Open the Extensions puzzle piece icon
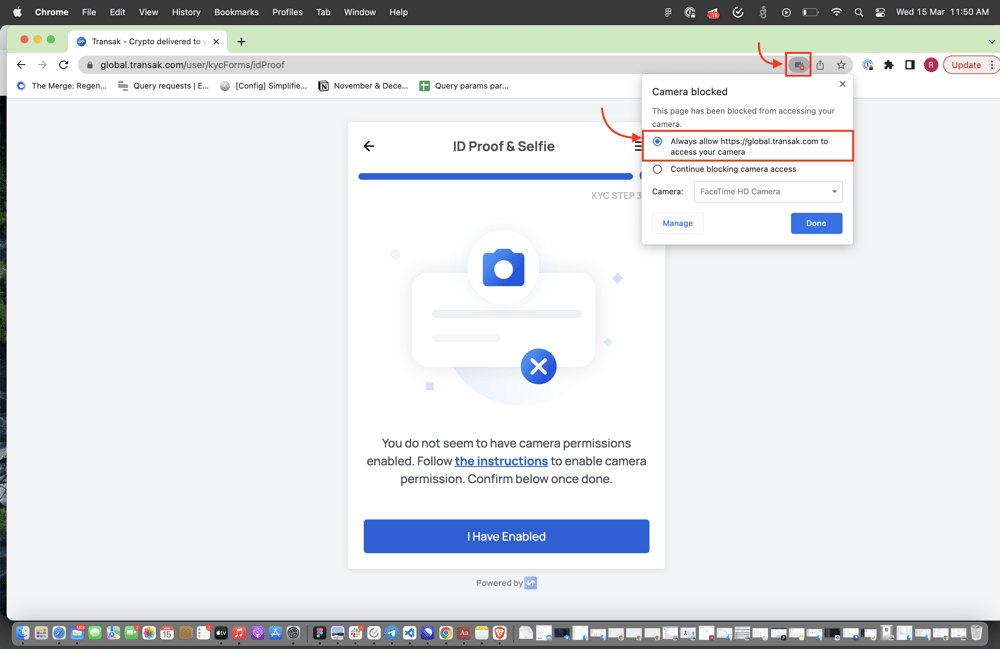This screenshot has width=1000, height=649. [x=888, y=65]
